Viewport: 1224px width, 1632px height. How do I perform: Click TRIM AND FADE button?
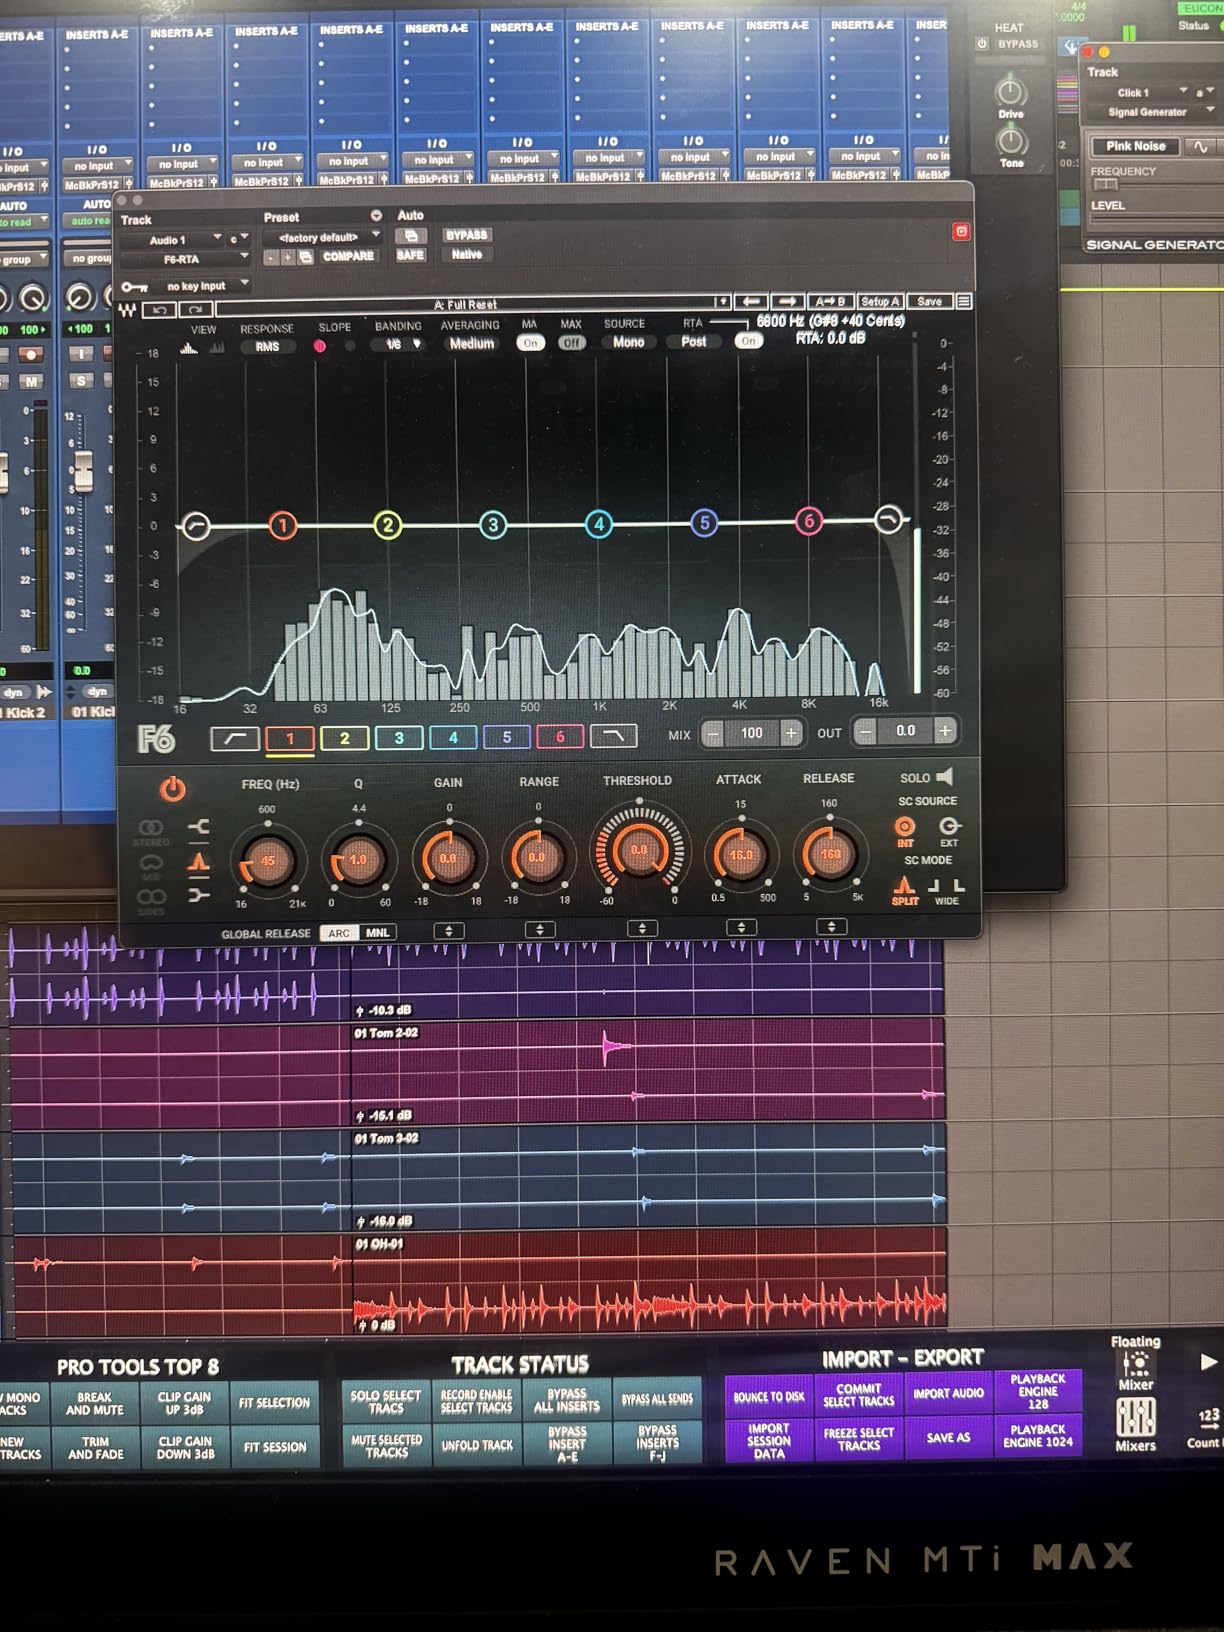click(x=96, y=1448)
